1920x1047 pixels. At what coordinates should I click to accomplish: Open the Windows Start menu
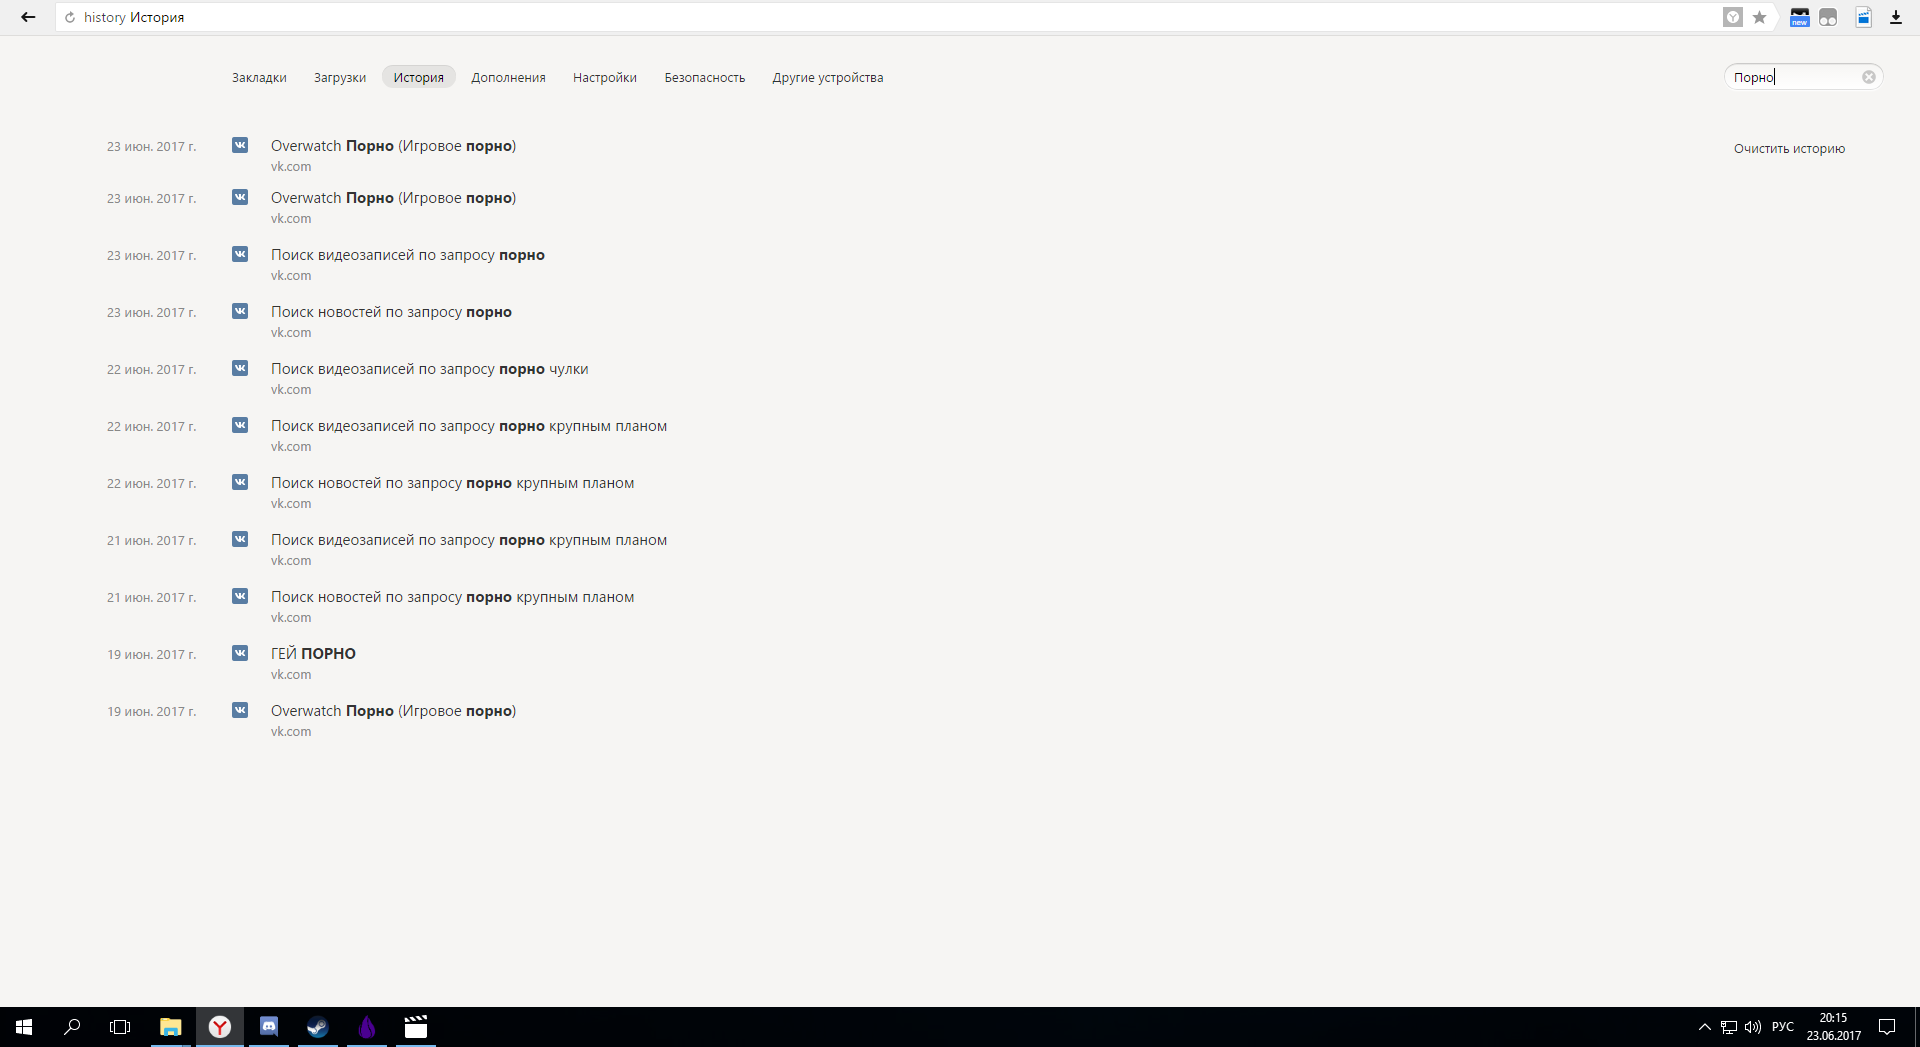point(24,1027)
